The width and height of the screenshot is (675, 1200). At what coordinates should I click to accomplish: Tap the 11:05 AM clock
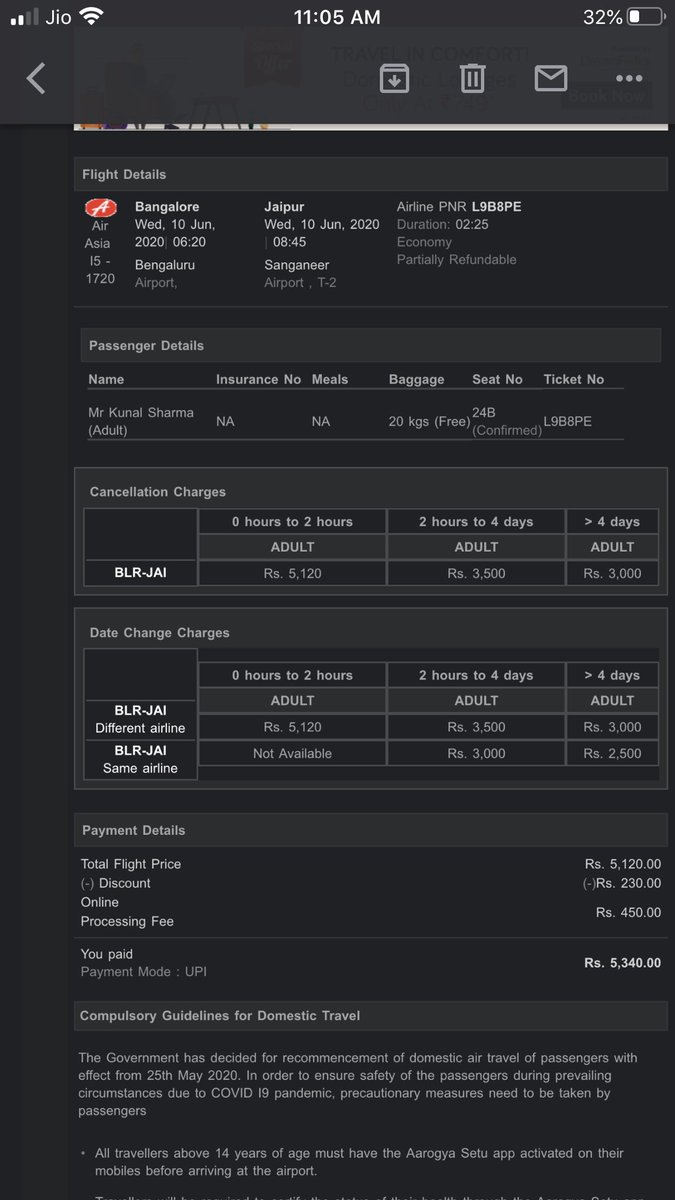tap(337, 17)
